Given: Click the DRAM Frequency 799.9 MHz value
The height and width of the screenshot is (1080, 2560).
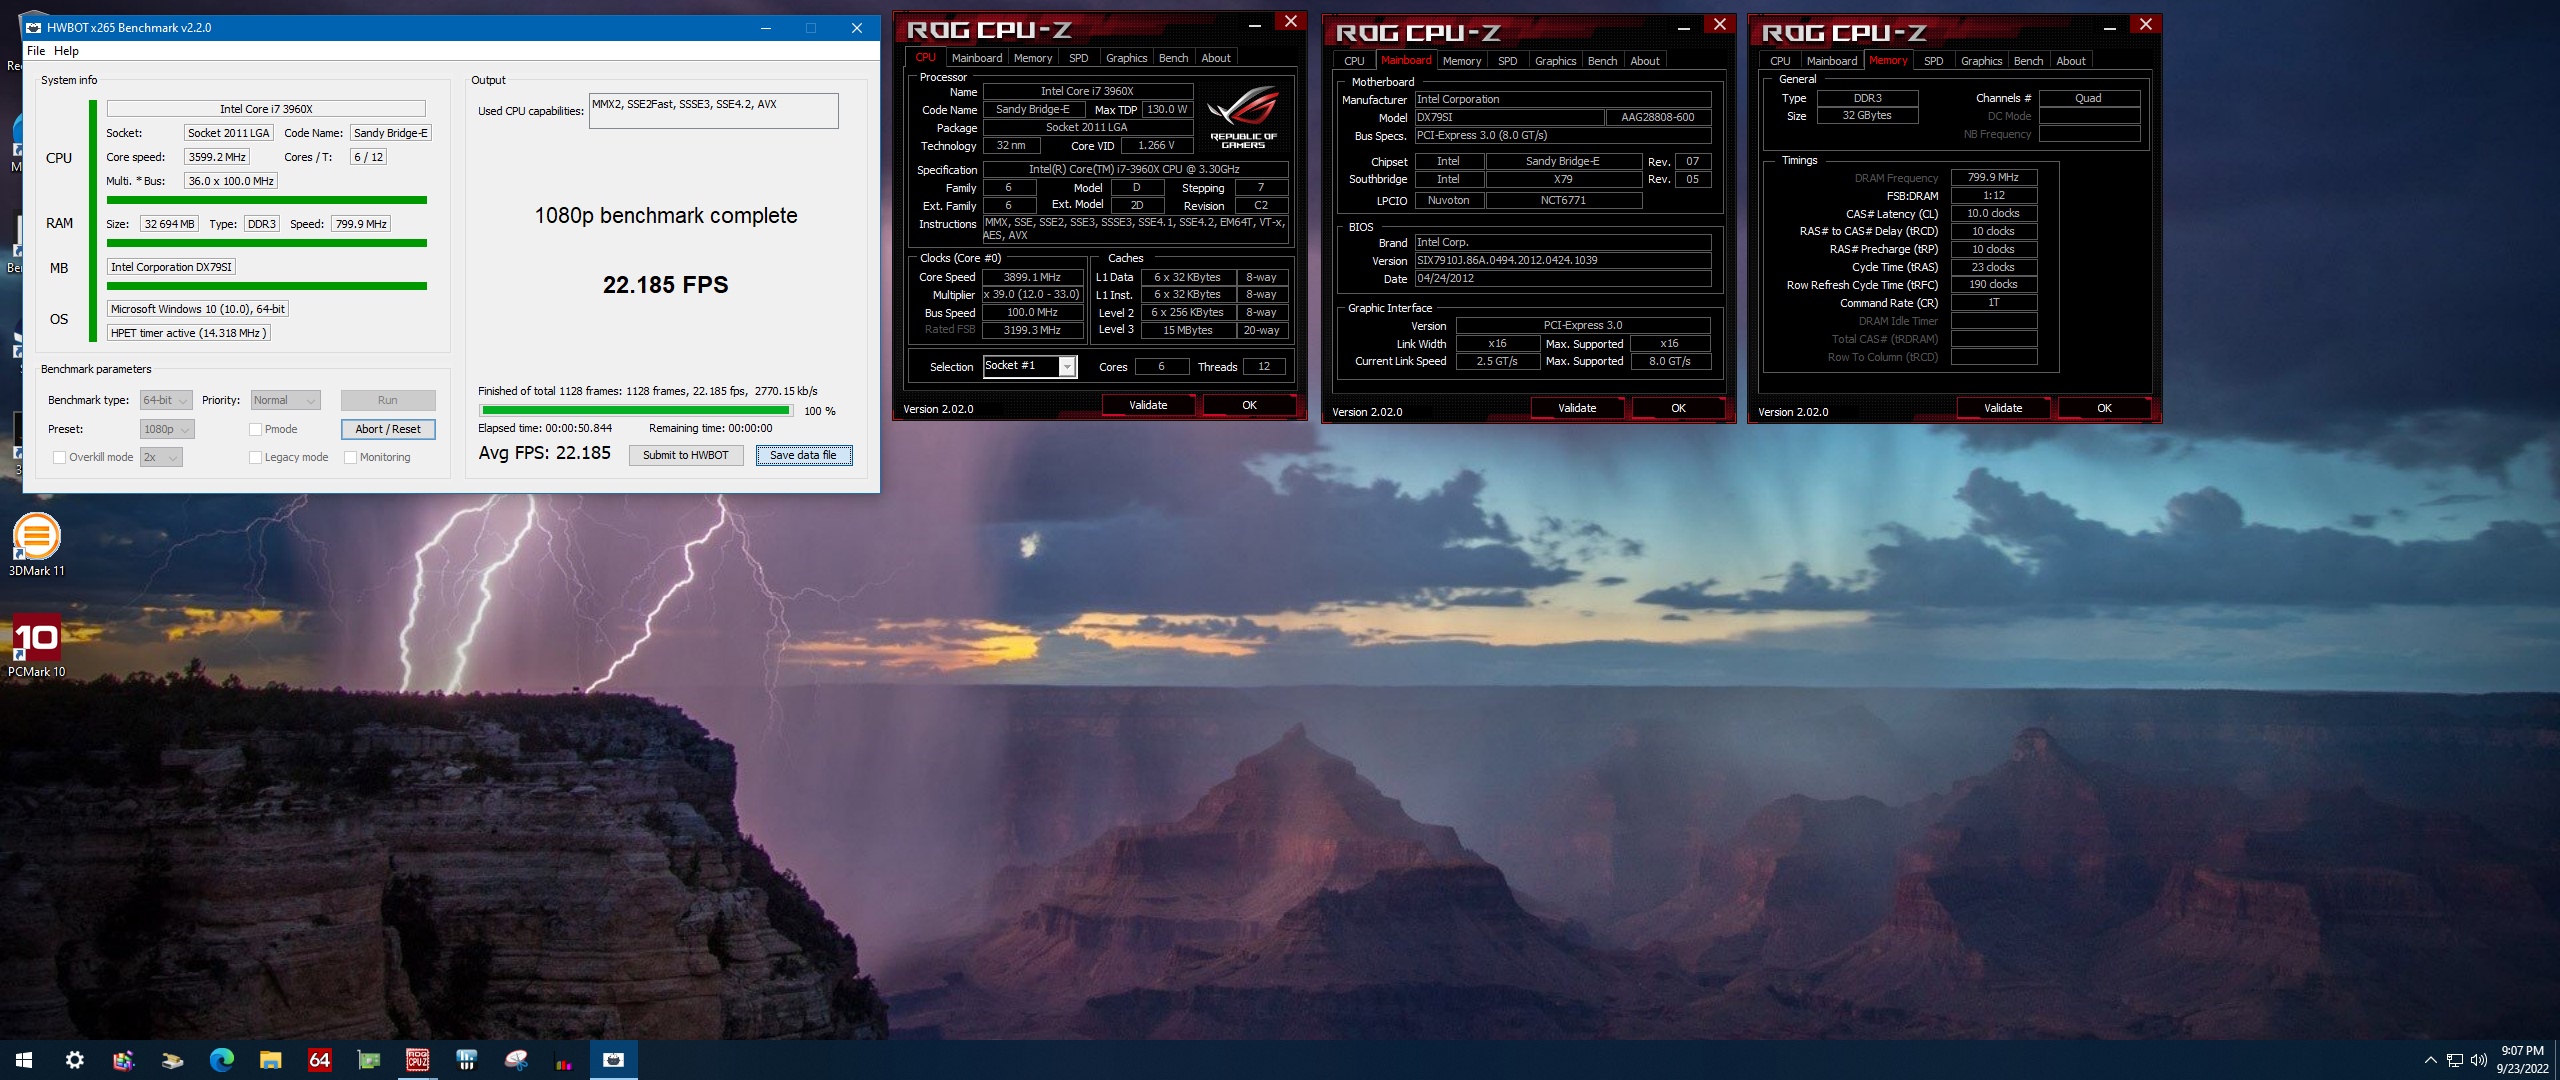Looking at the screenshot, I should point(1993,177).
